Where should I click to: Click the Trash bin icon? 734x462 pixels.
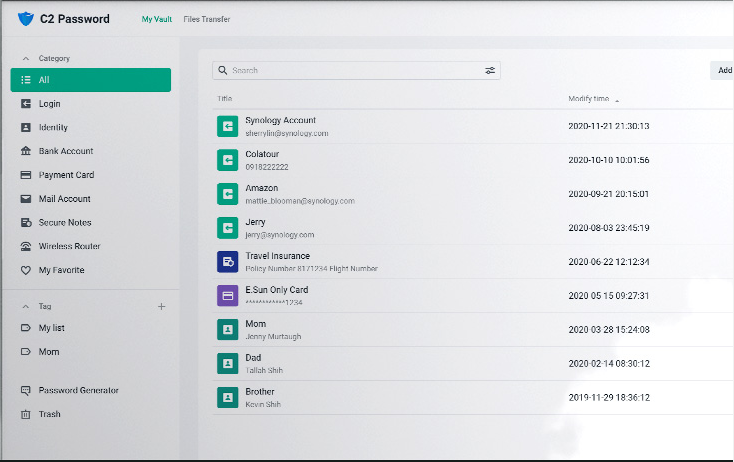point(26,414)
